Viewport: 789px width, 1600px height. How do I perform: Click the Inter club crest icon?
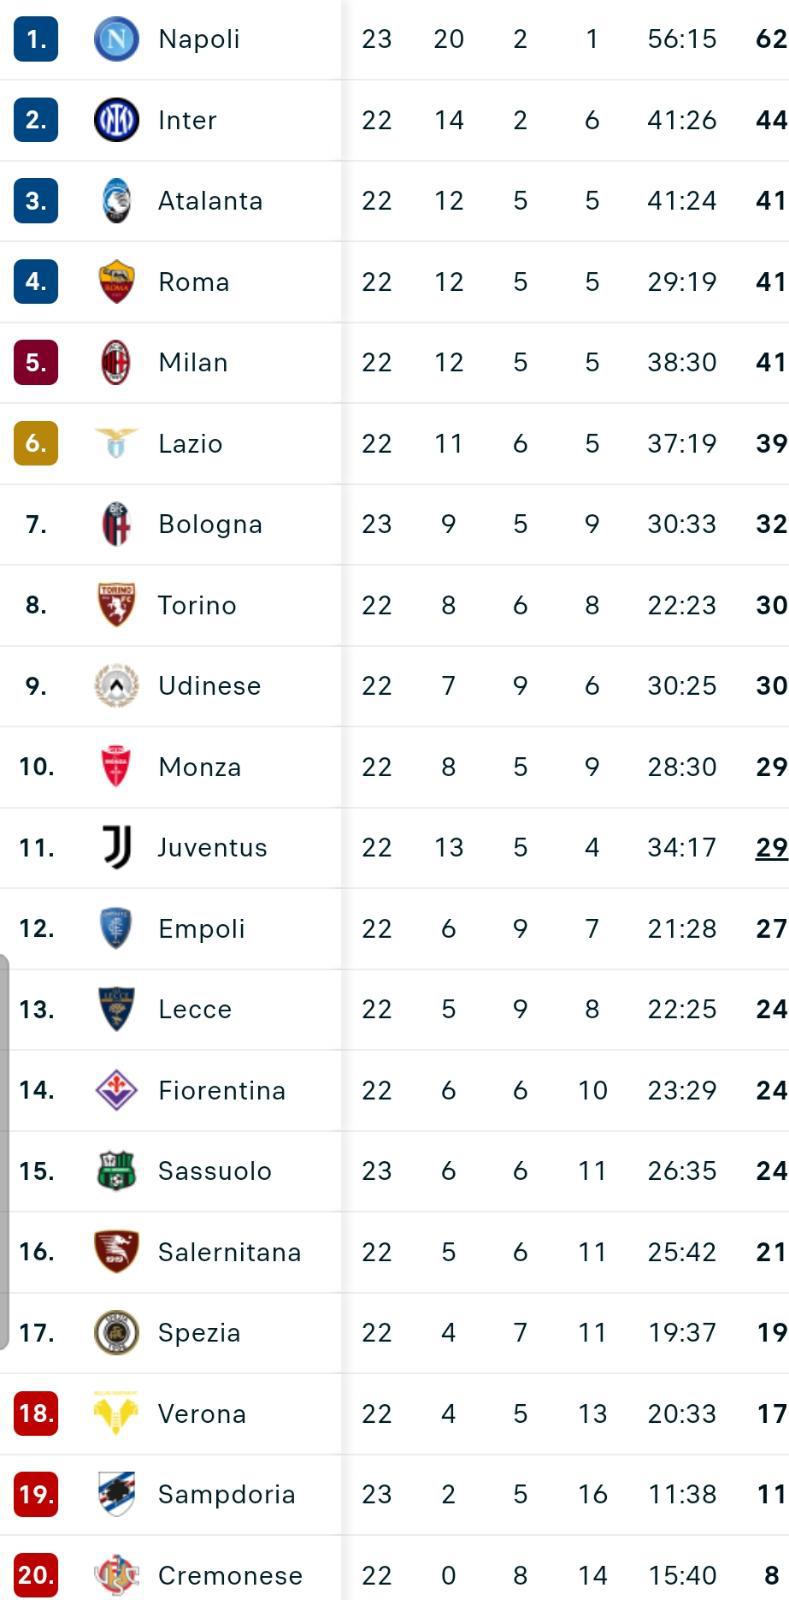click(116, 120)
